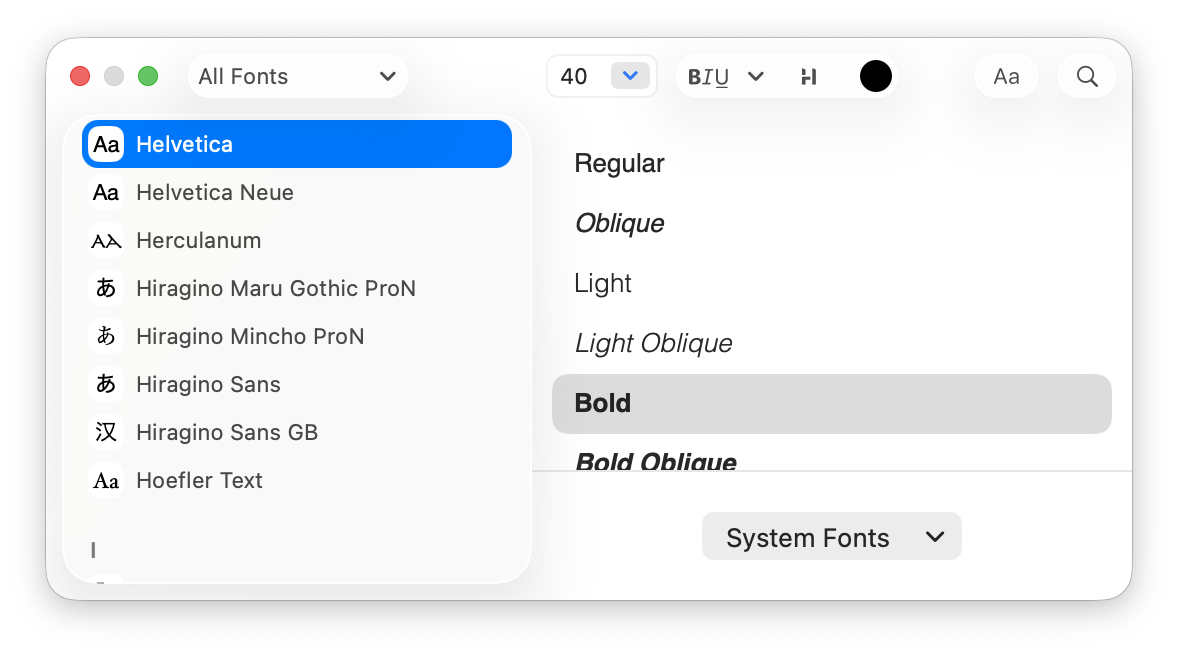Viewport: 1178px width, 654px height.
Task: Click the Aa preview icon beside Hoefler Text
Action: (106, 480)
